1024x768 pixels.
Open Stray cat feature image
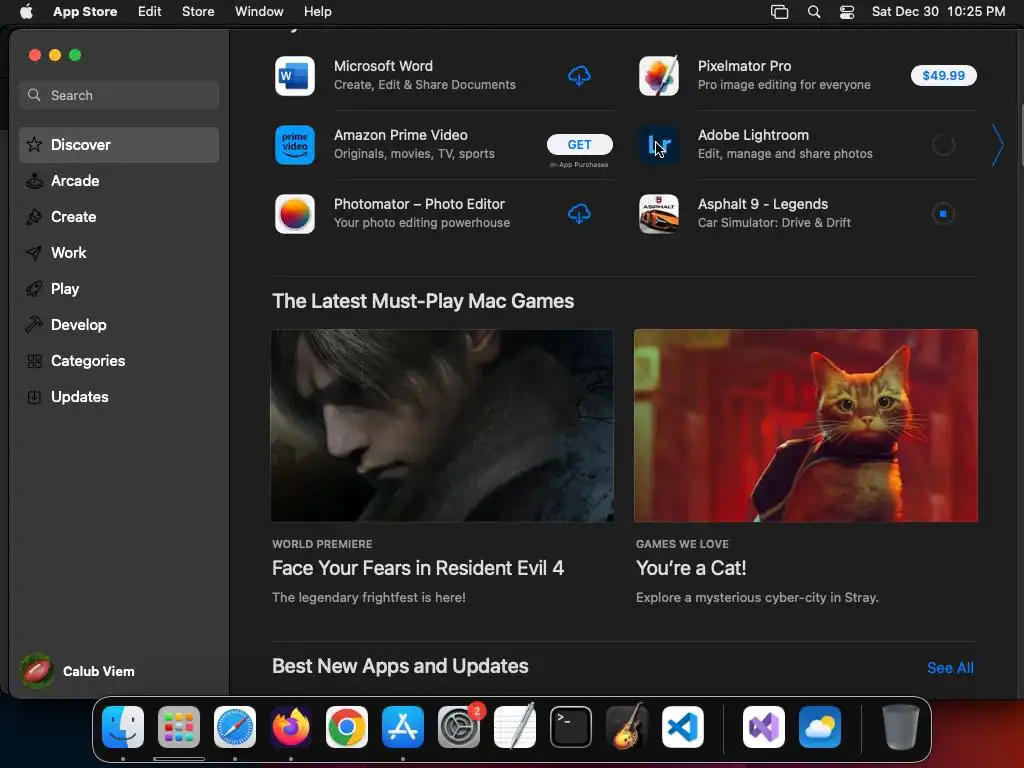click(805, 425)
